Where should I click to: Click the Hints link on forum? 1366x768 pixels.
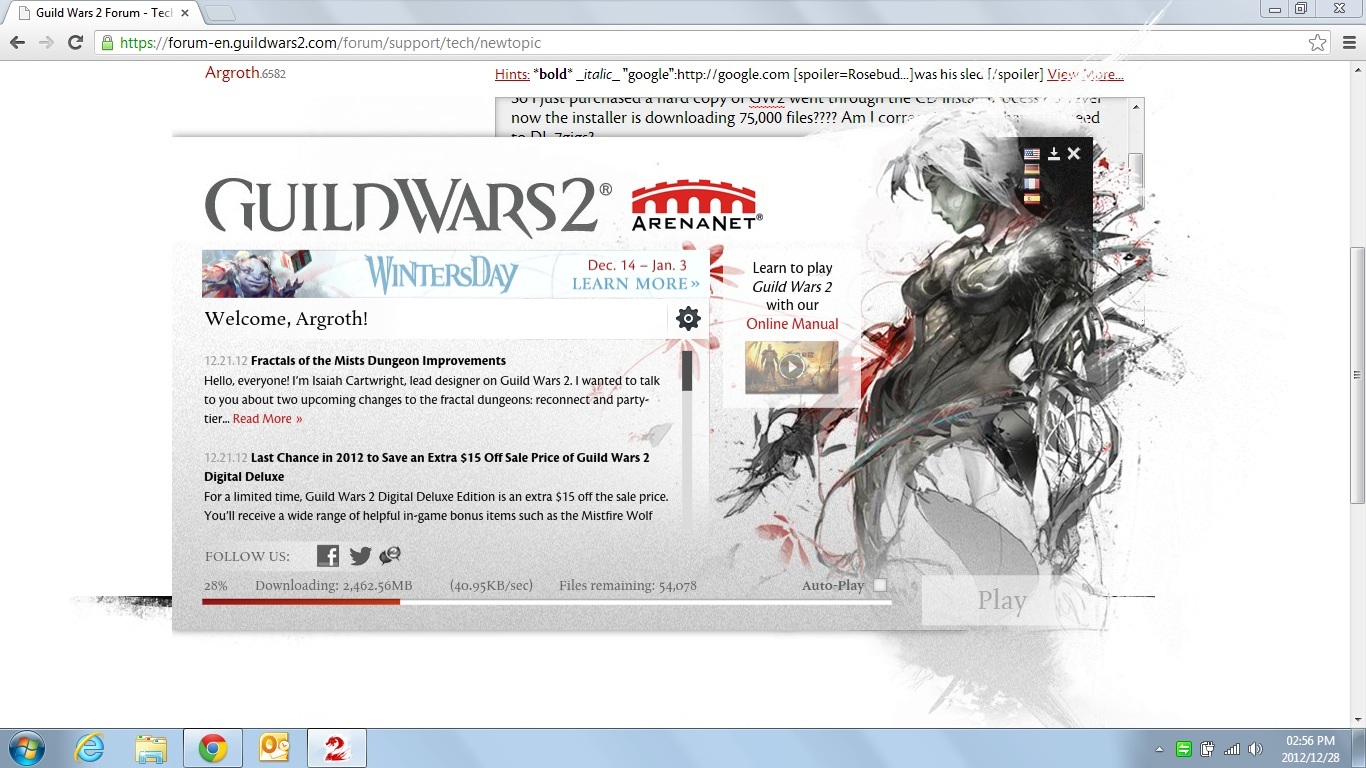tap(511, 74)
